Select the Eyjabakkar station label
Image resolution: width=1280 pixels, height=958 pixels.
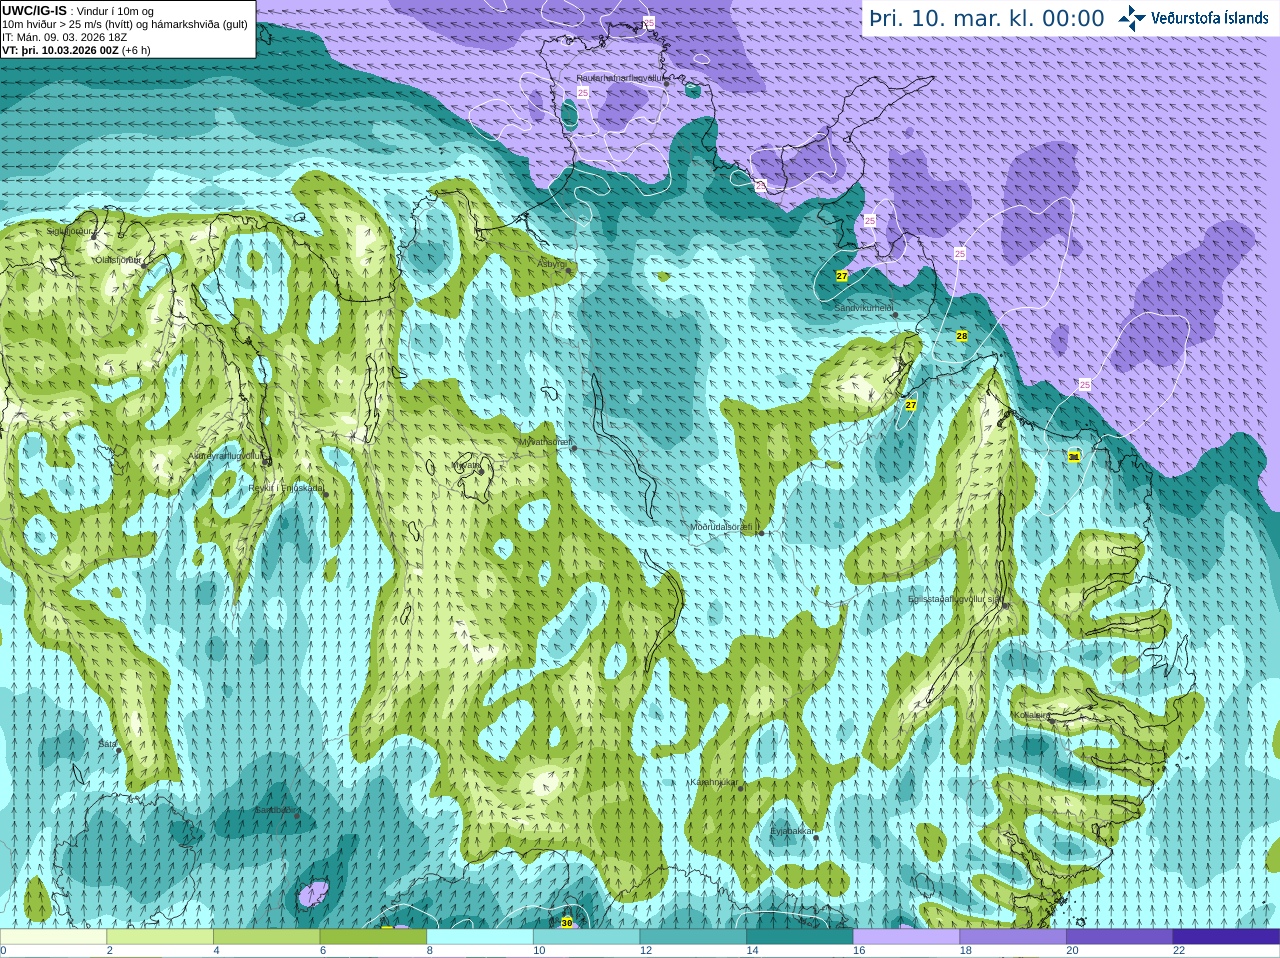pyautogui.click(x=793, y=831)
